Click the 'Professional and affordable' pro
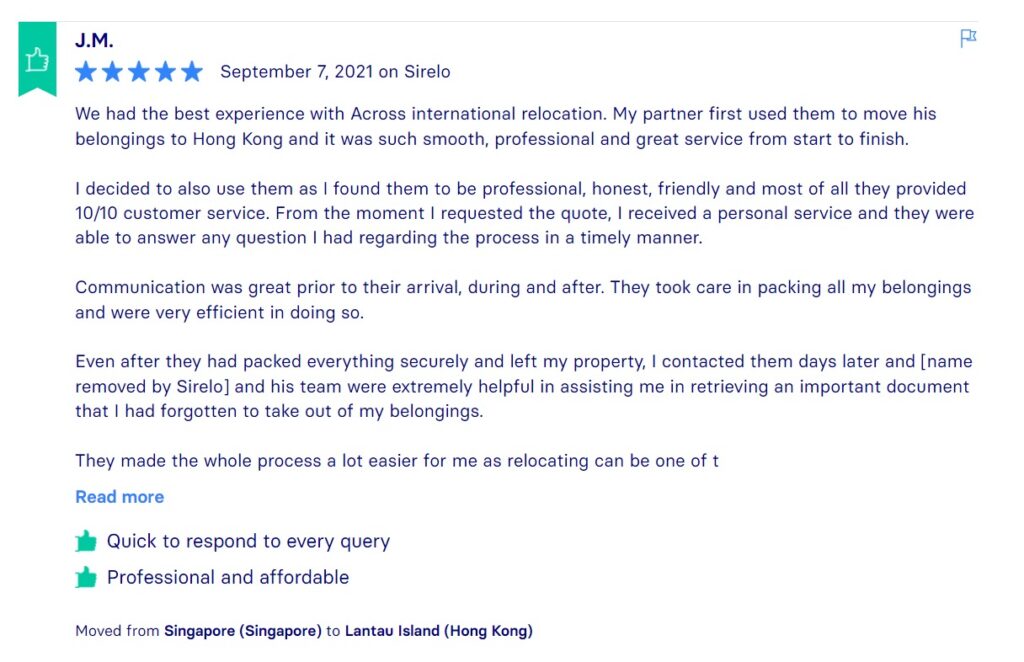1024x662 pixels. click(227, 577)
